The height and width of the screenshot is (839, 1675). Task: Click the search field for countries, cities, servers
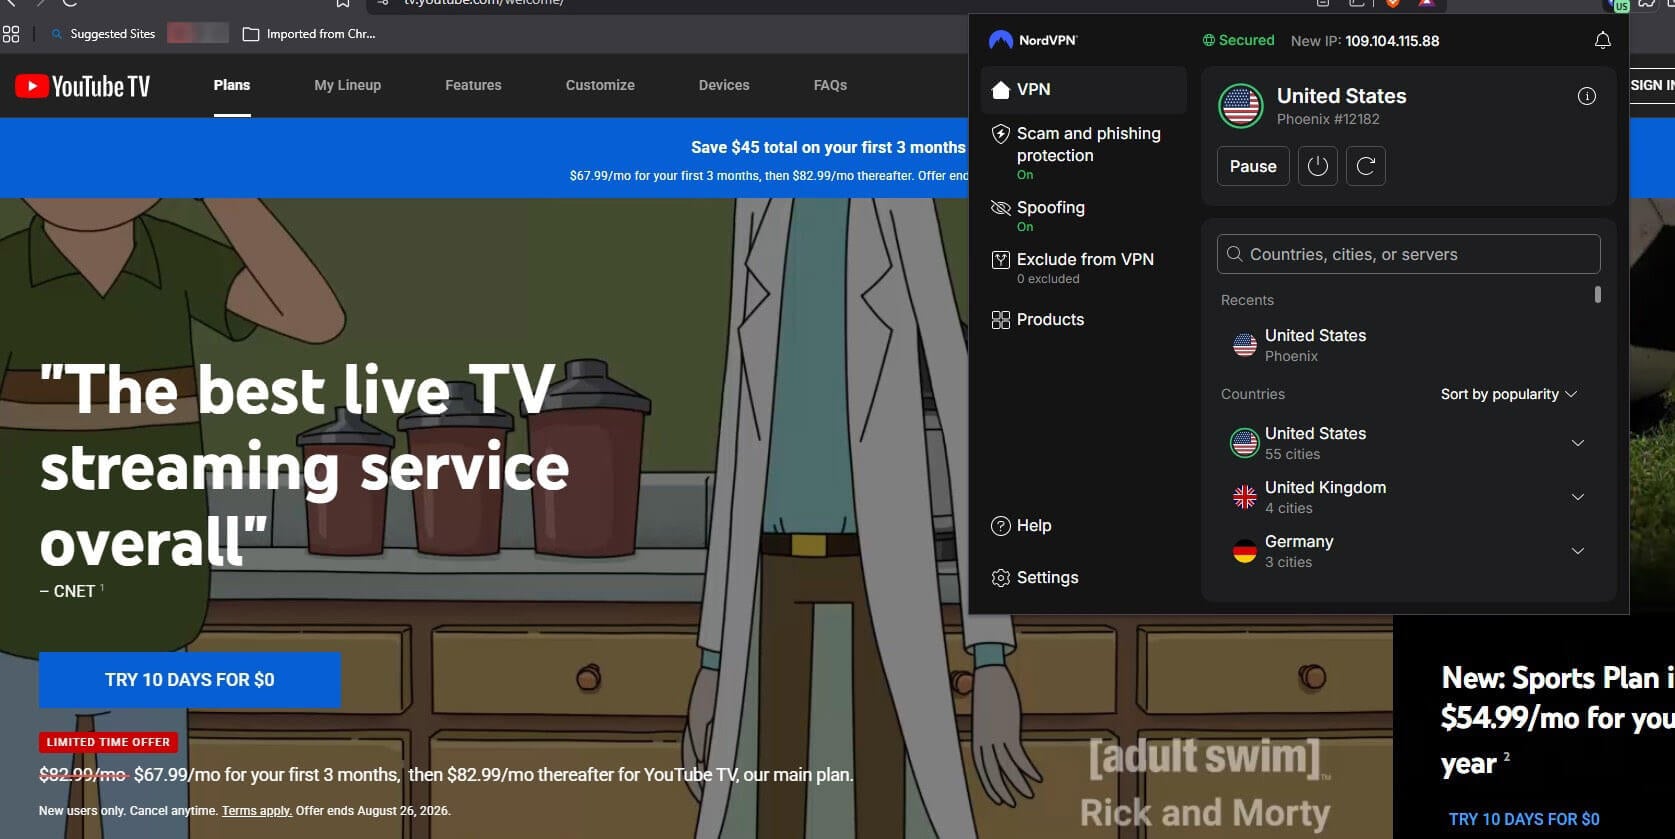click(1408, 254)
